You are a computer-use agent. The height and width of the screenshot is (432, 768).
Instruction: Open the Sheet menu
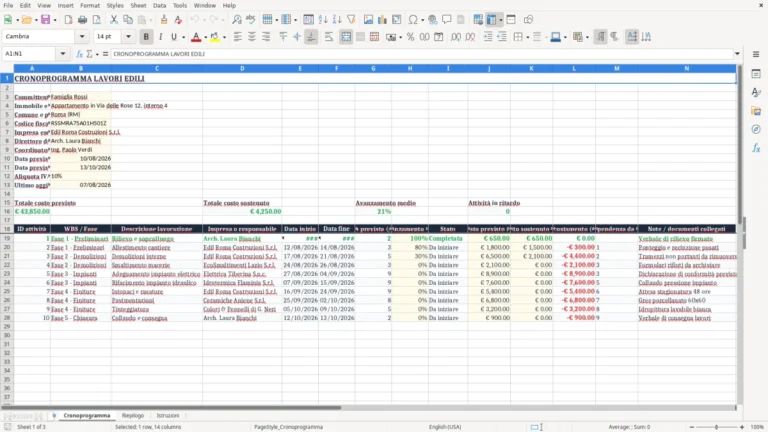(x=138, y=5)
